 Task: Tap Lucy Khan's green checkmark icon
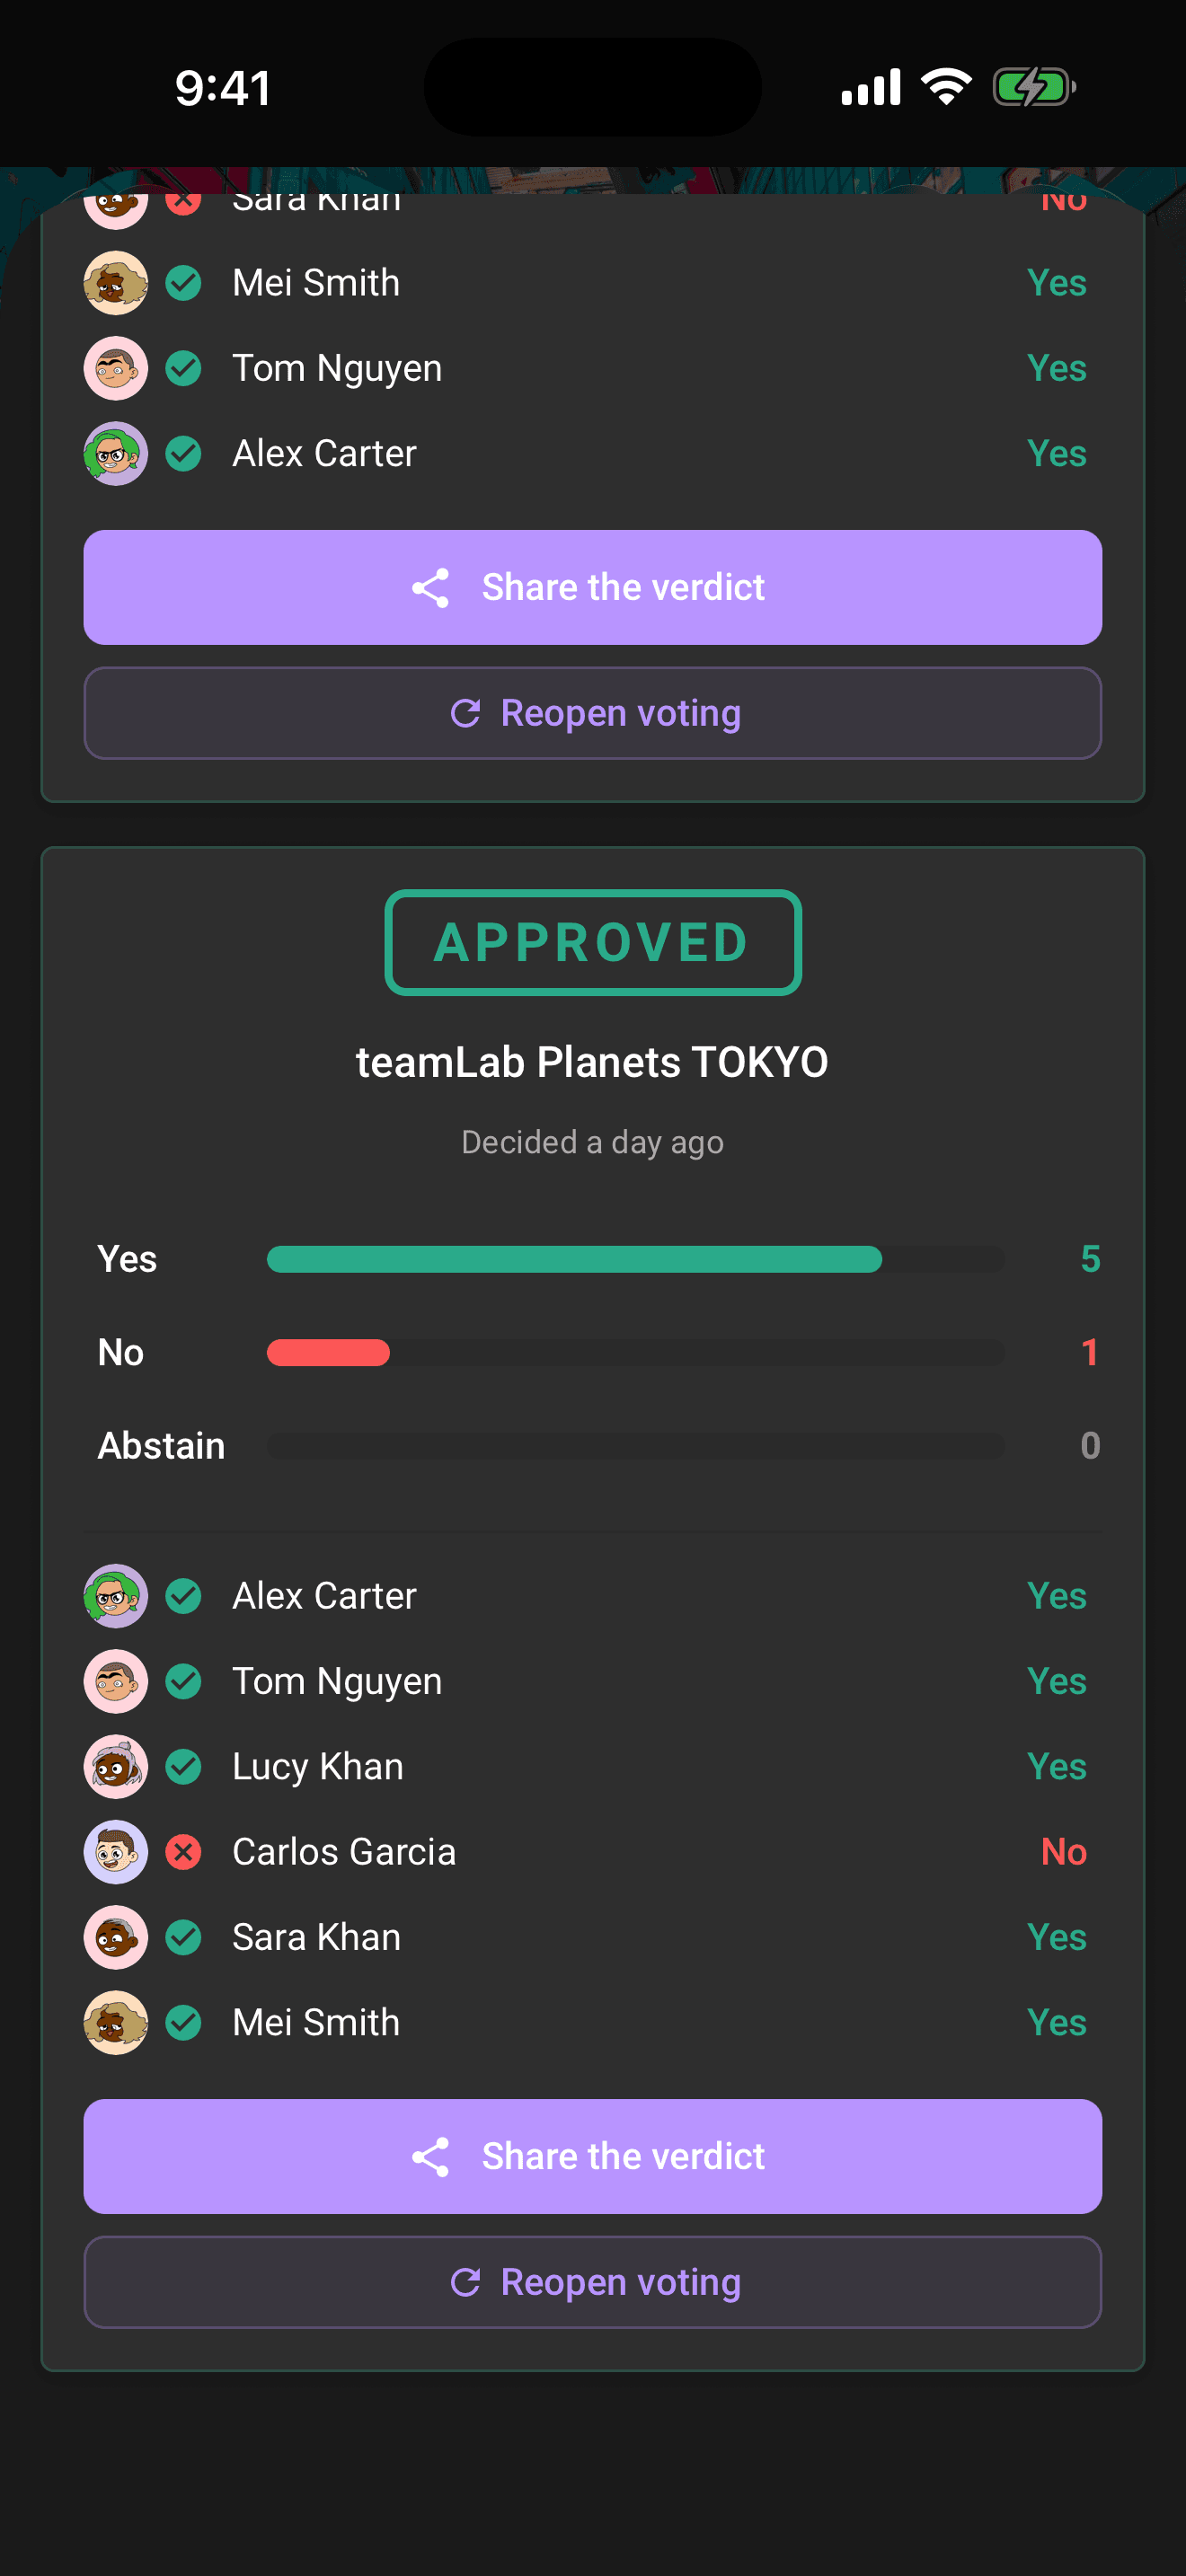(x=184, y=1766)
